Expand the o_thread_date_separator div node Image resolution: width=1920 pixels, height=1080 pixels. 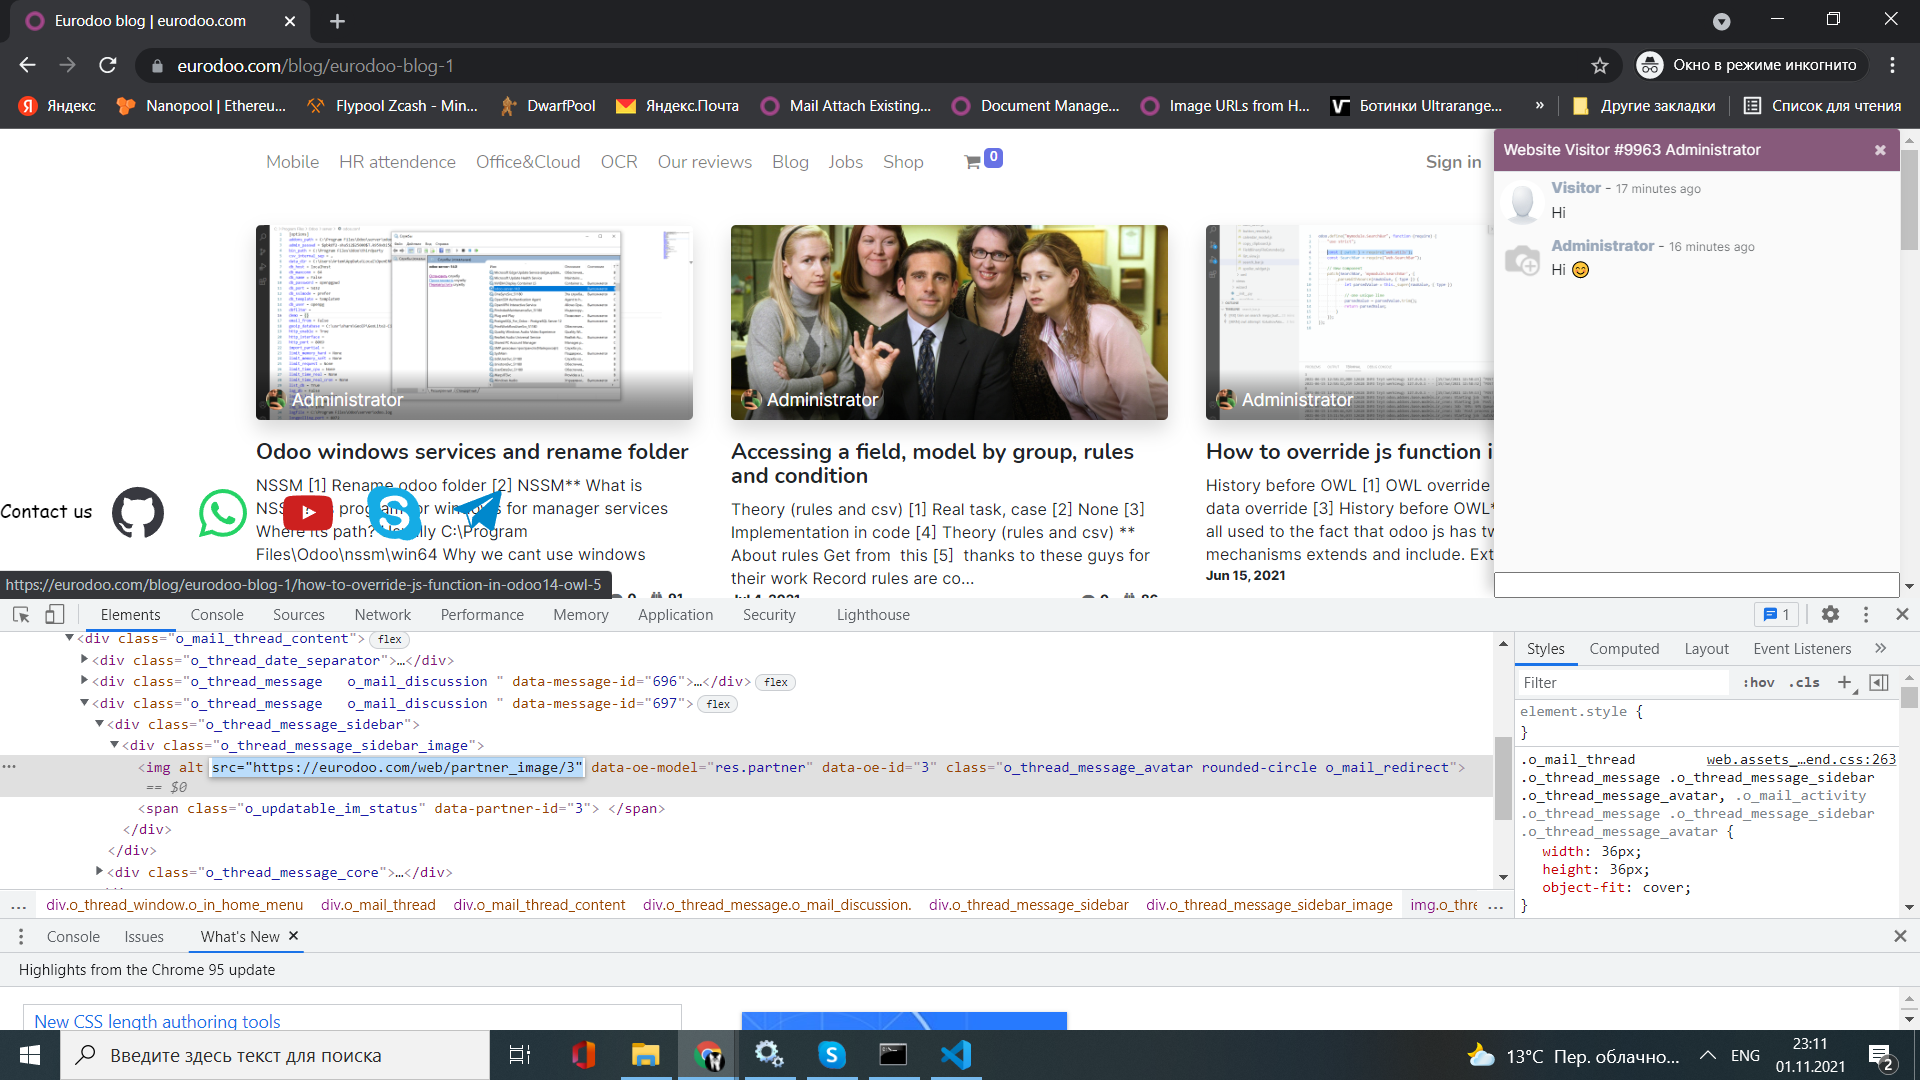[84, 659]
